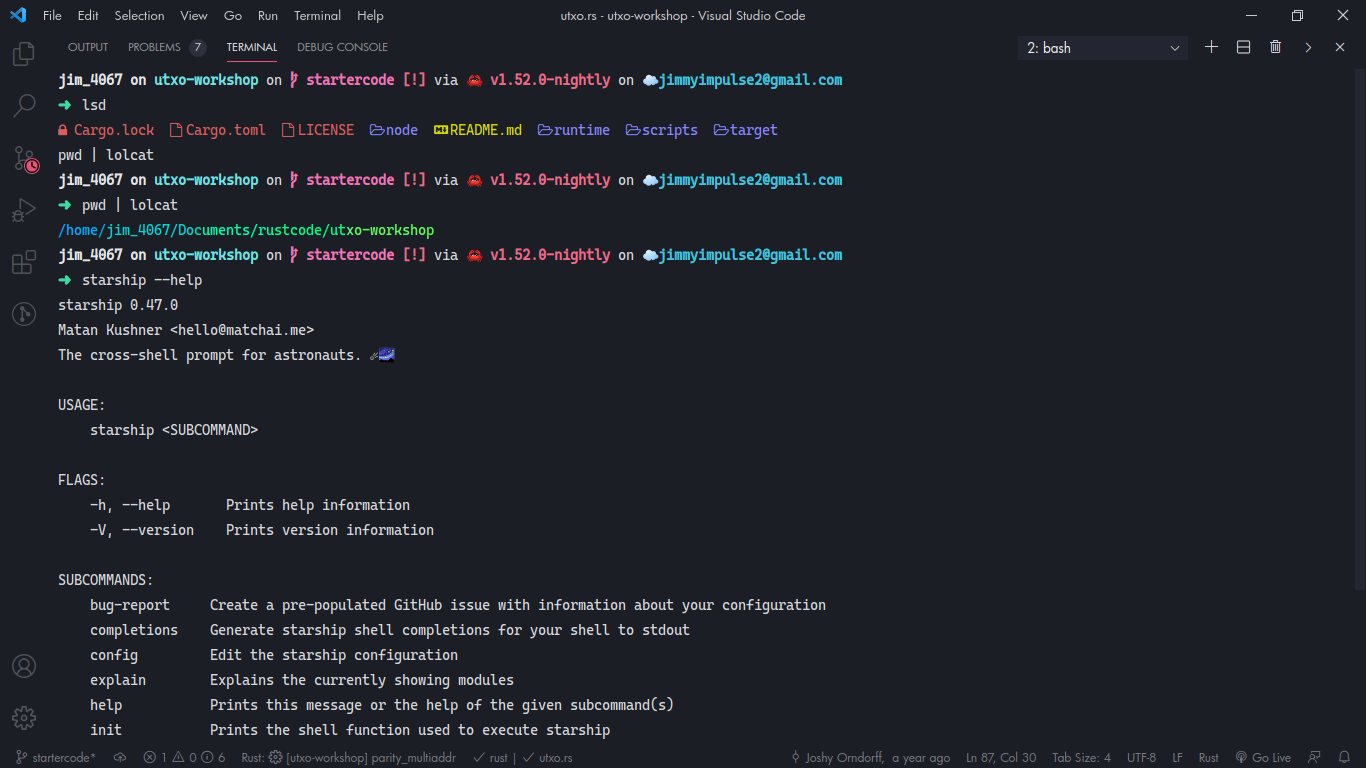
Task: Open the Manage gear in the activity bar
Action: click(24, 717)
